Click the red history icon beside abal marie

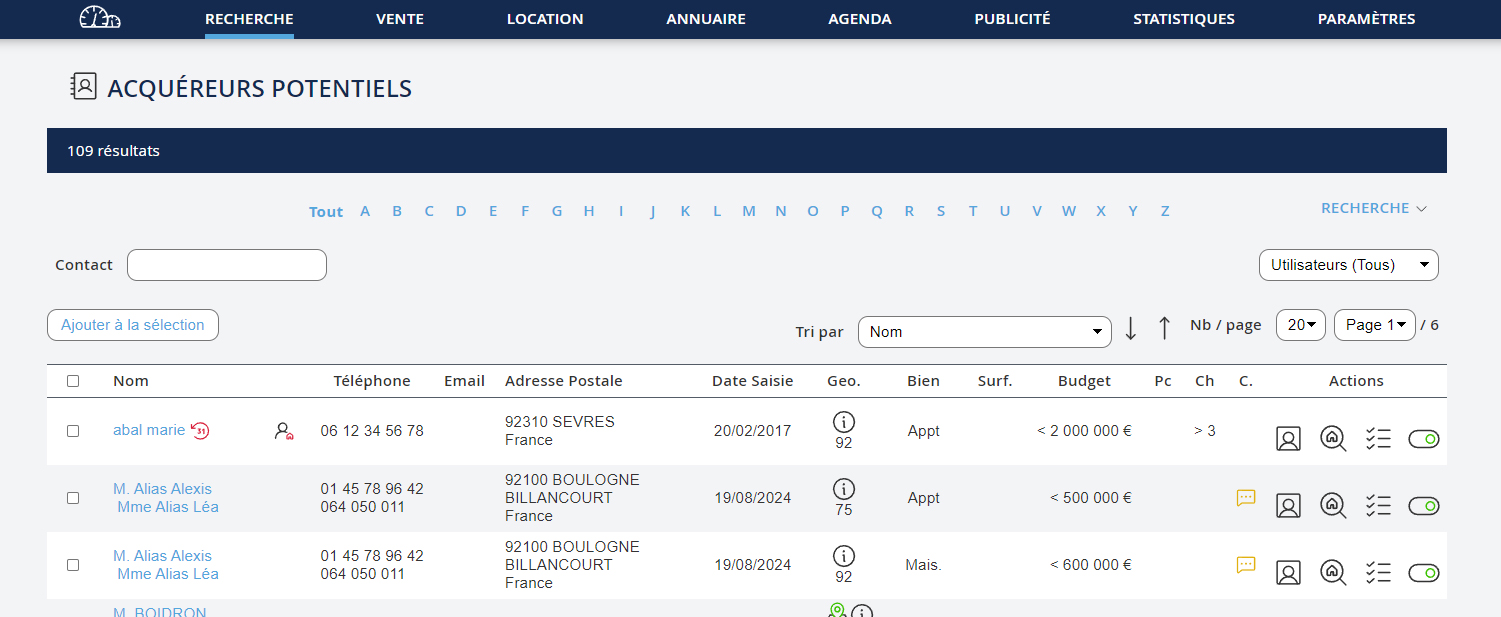pyautogui.click(x=200, y=431)
